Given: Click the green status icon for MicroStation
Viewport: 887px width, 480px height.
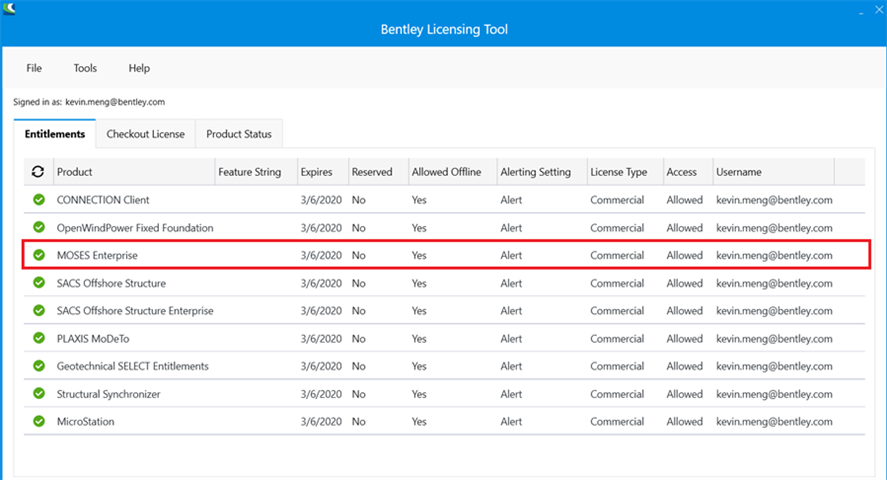Looking at the screenshot, I should [39, 422].
